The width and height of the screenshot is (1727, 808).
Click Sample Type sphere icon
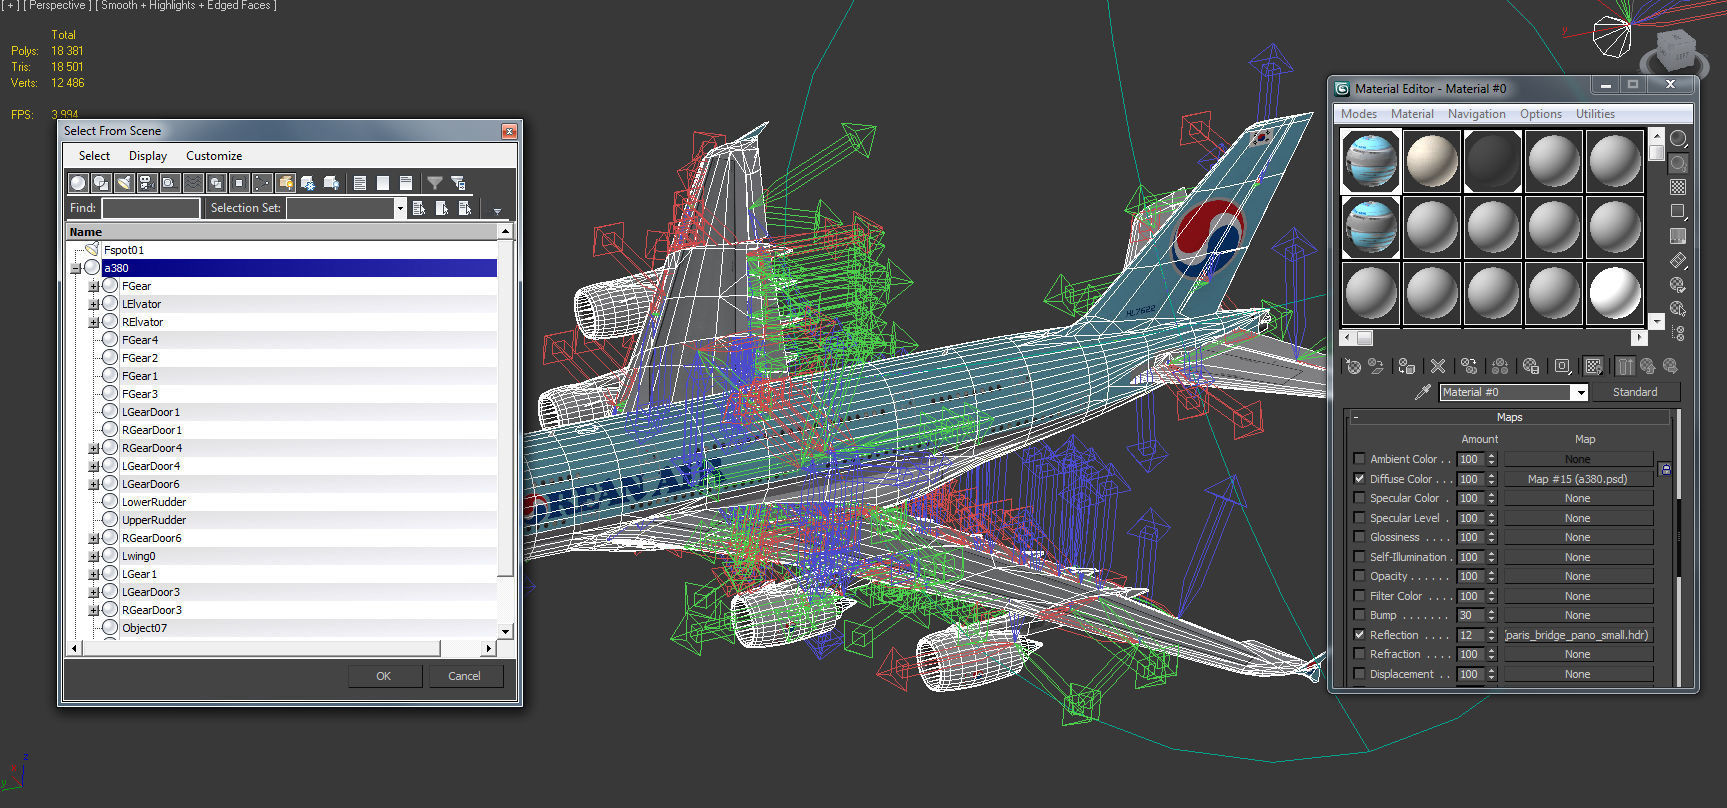click(1678, 139)
